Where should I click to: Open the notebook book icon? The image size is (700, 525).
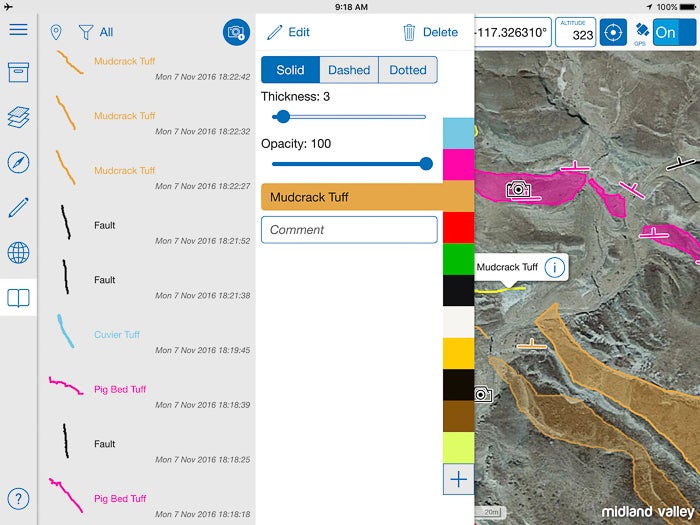click(18, 297)
